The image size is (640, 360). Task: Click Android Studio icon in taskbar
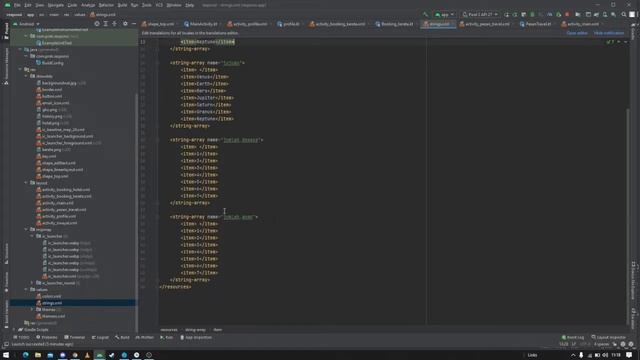coord(100,355)
